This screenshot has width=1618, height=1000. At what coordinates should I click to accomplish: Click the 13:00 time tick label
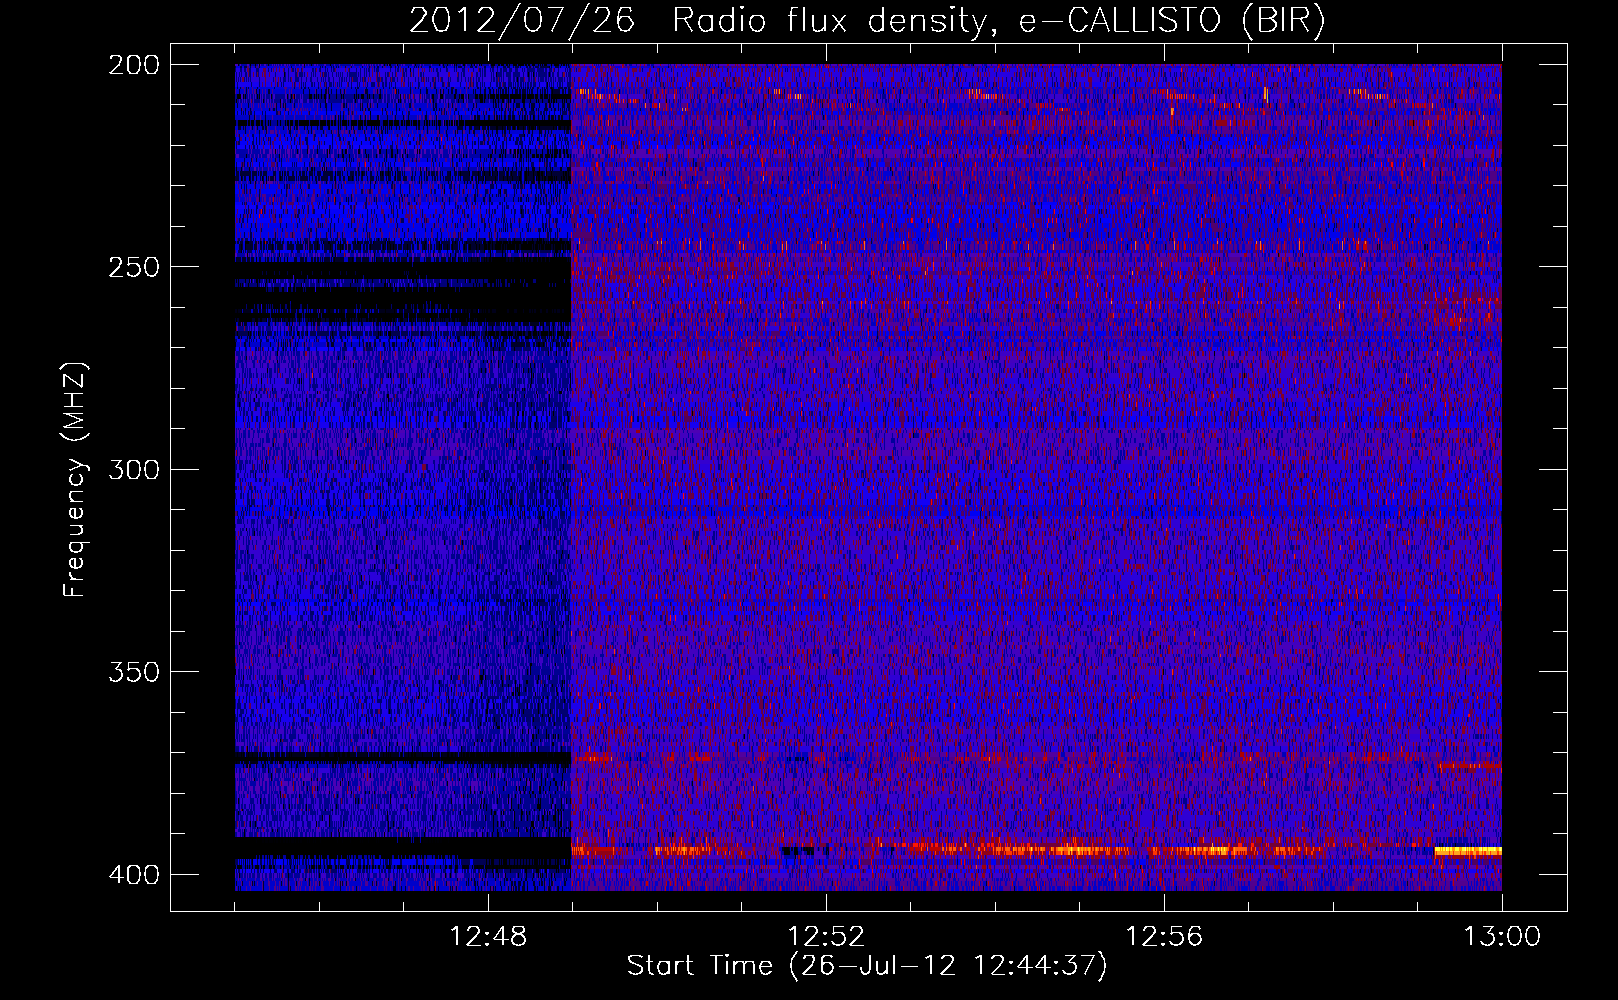pyautogui.click(x=1502, y=937)
